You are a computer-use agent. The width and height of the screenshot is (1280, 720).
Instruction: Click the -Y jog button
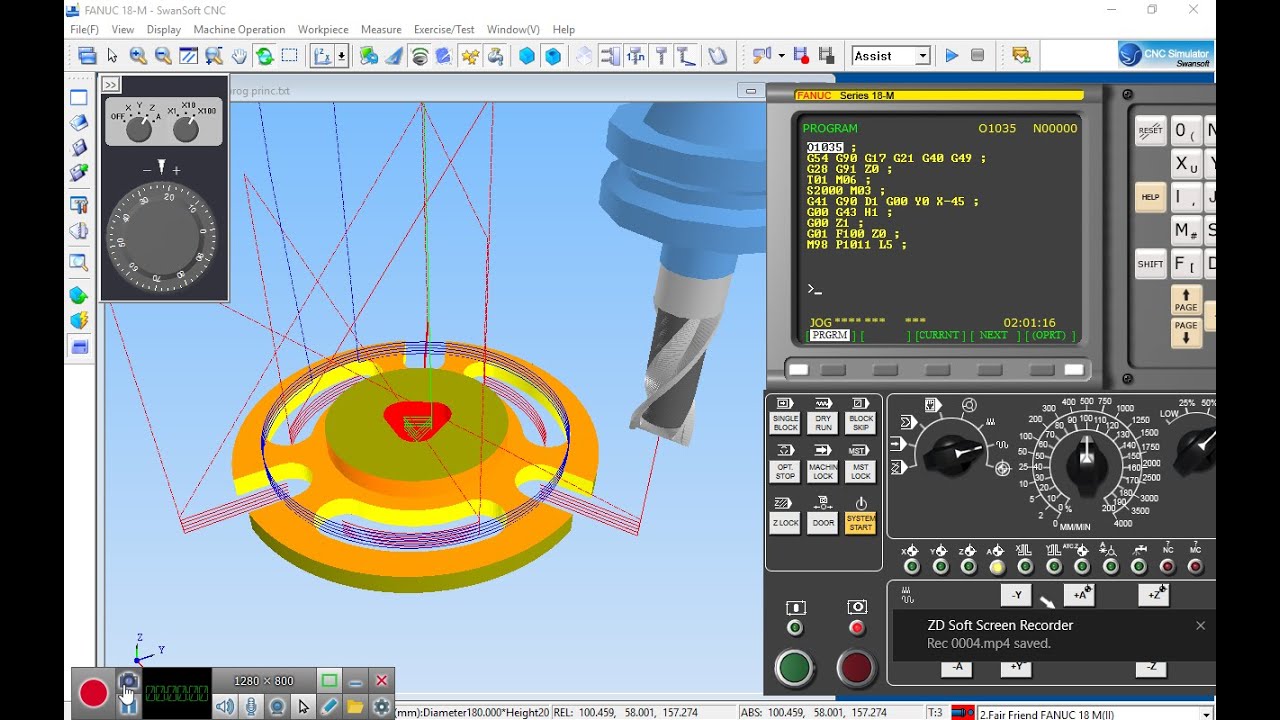tap(1016, 595)
